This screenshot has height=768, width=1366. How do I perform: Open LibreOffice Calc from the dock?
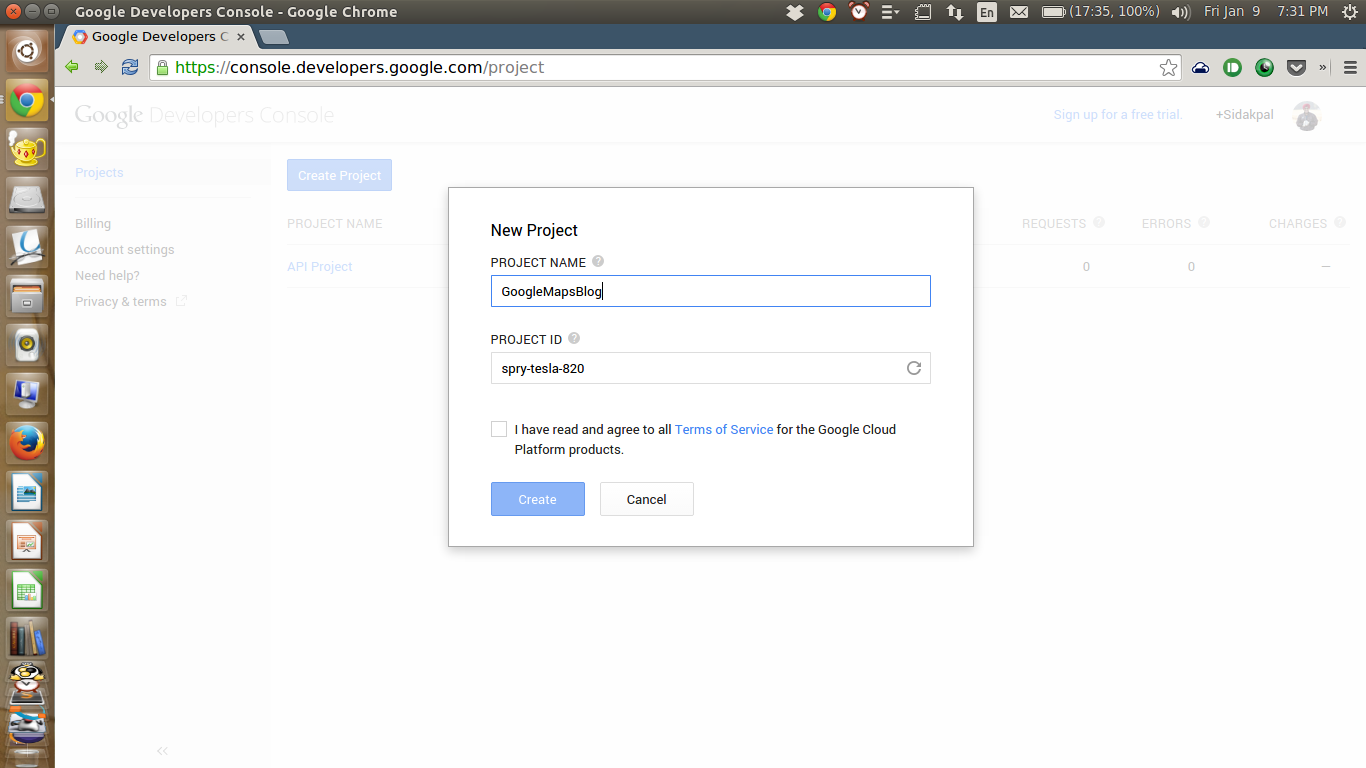pyautogui.click(x=27, y=591)
